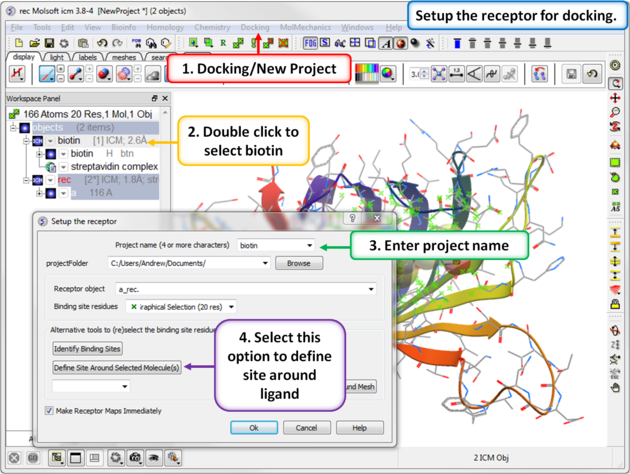630x474 pixels.
Task: Switch to the meshes tab
Action: coord(124,58)
